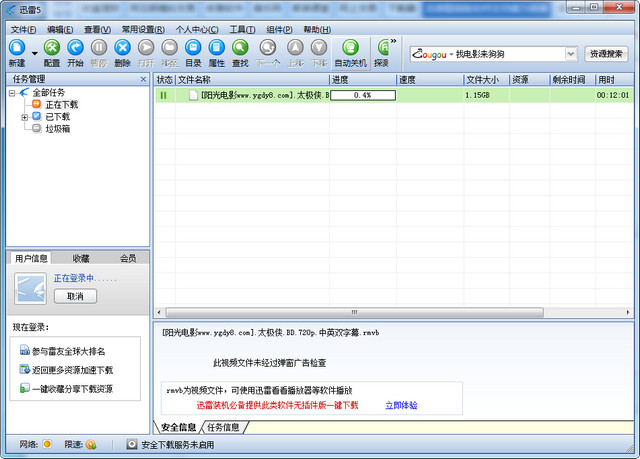The height and width of the screenshot is (459, 640).
Task: Sort by the 资源 column header
Action: tap(529, 80)
